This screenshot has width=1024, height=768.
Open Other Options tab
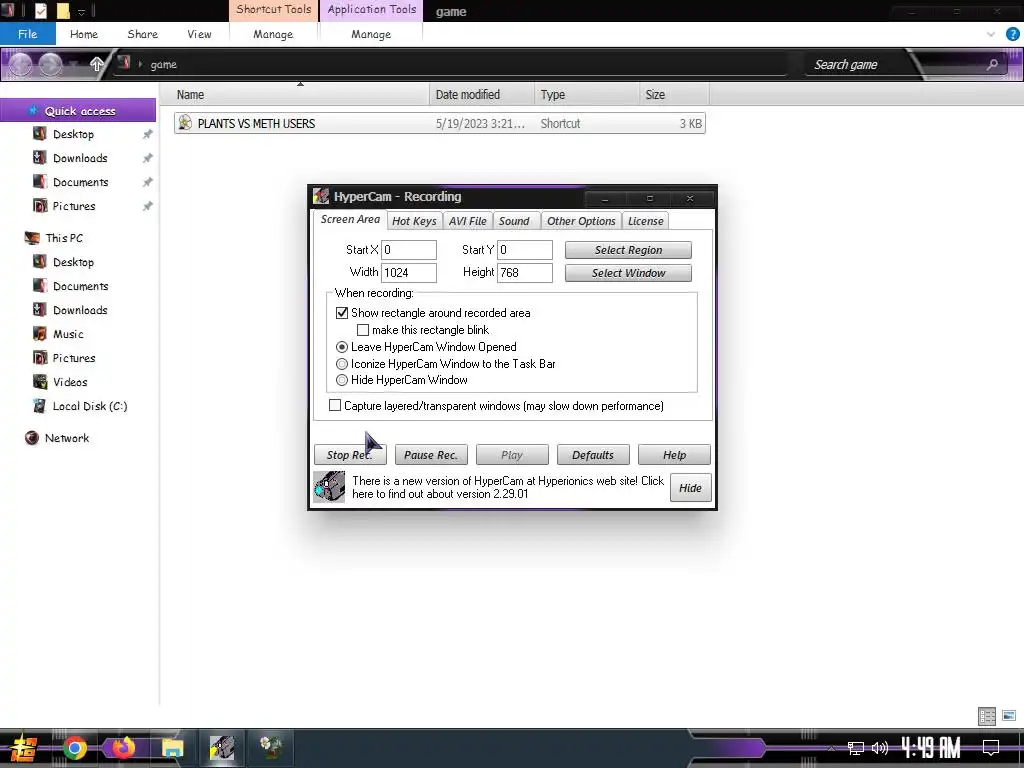[x=581, y=221]
